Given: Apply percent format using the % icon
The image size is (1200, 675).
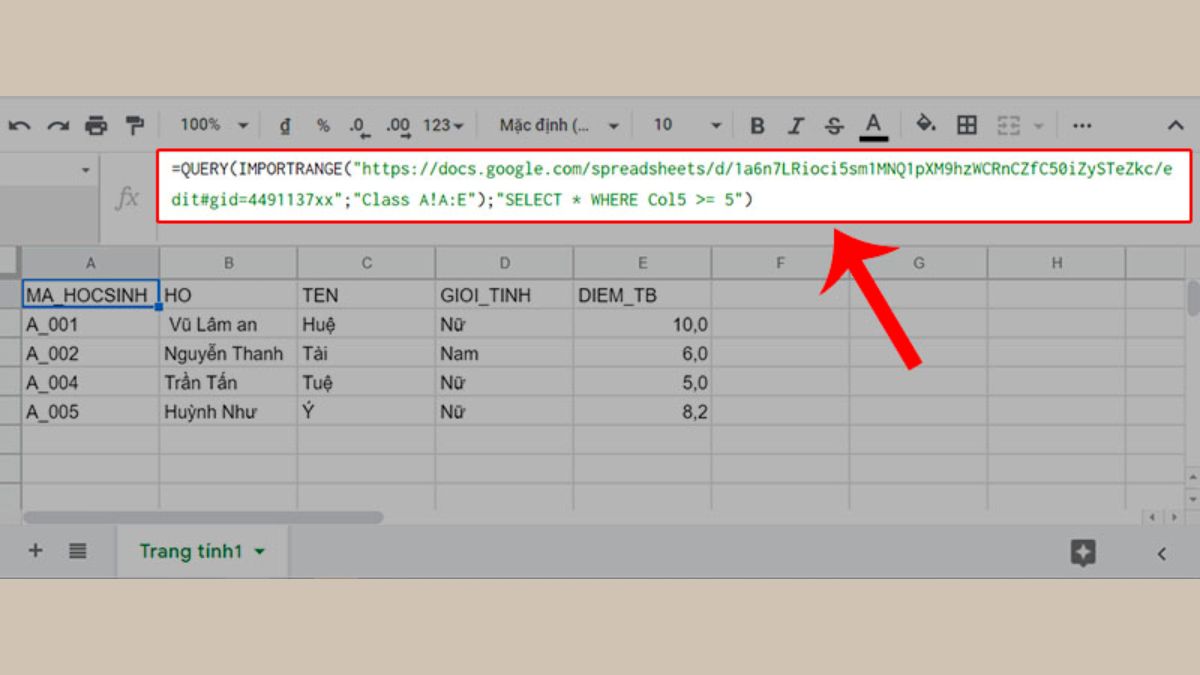Looking at the screenshot, I should 321,124.
